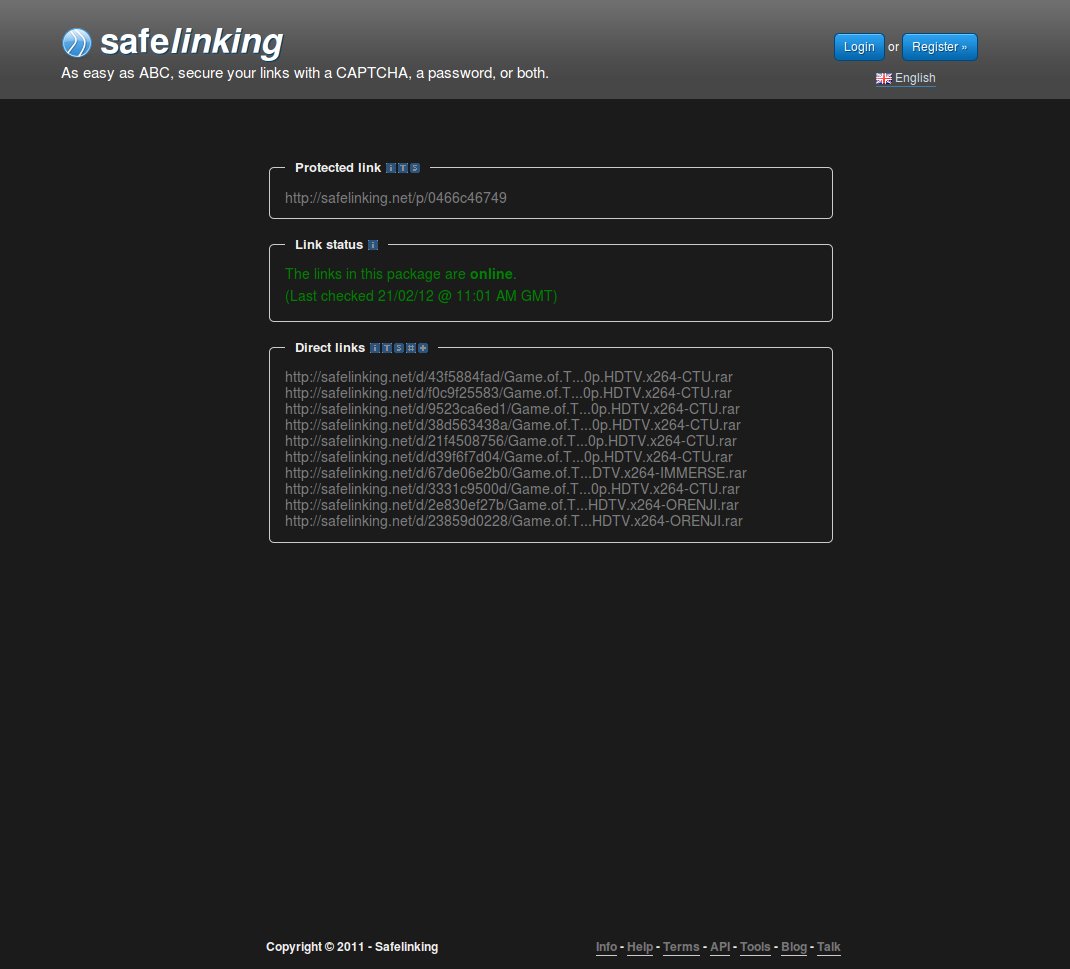Open direct link 43f5884fad
The height and width of the screenshot is (969, 1070).
click(x=509, y=377)
